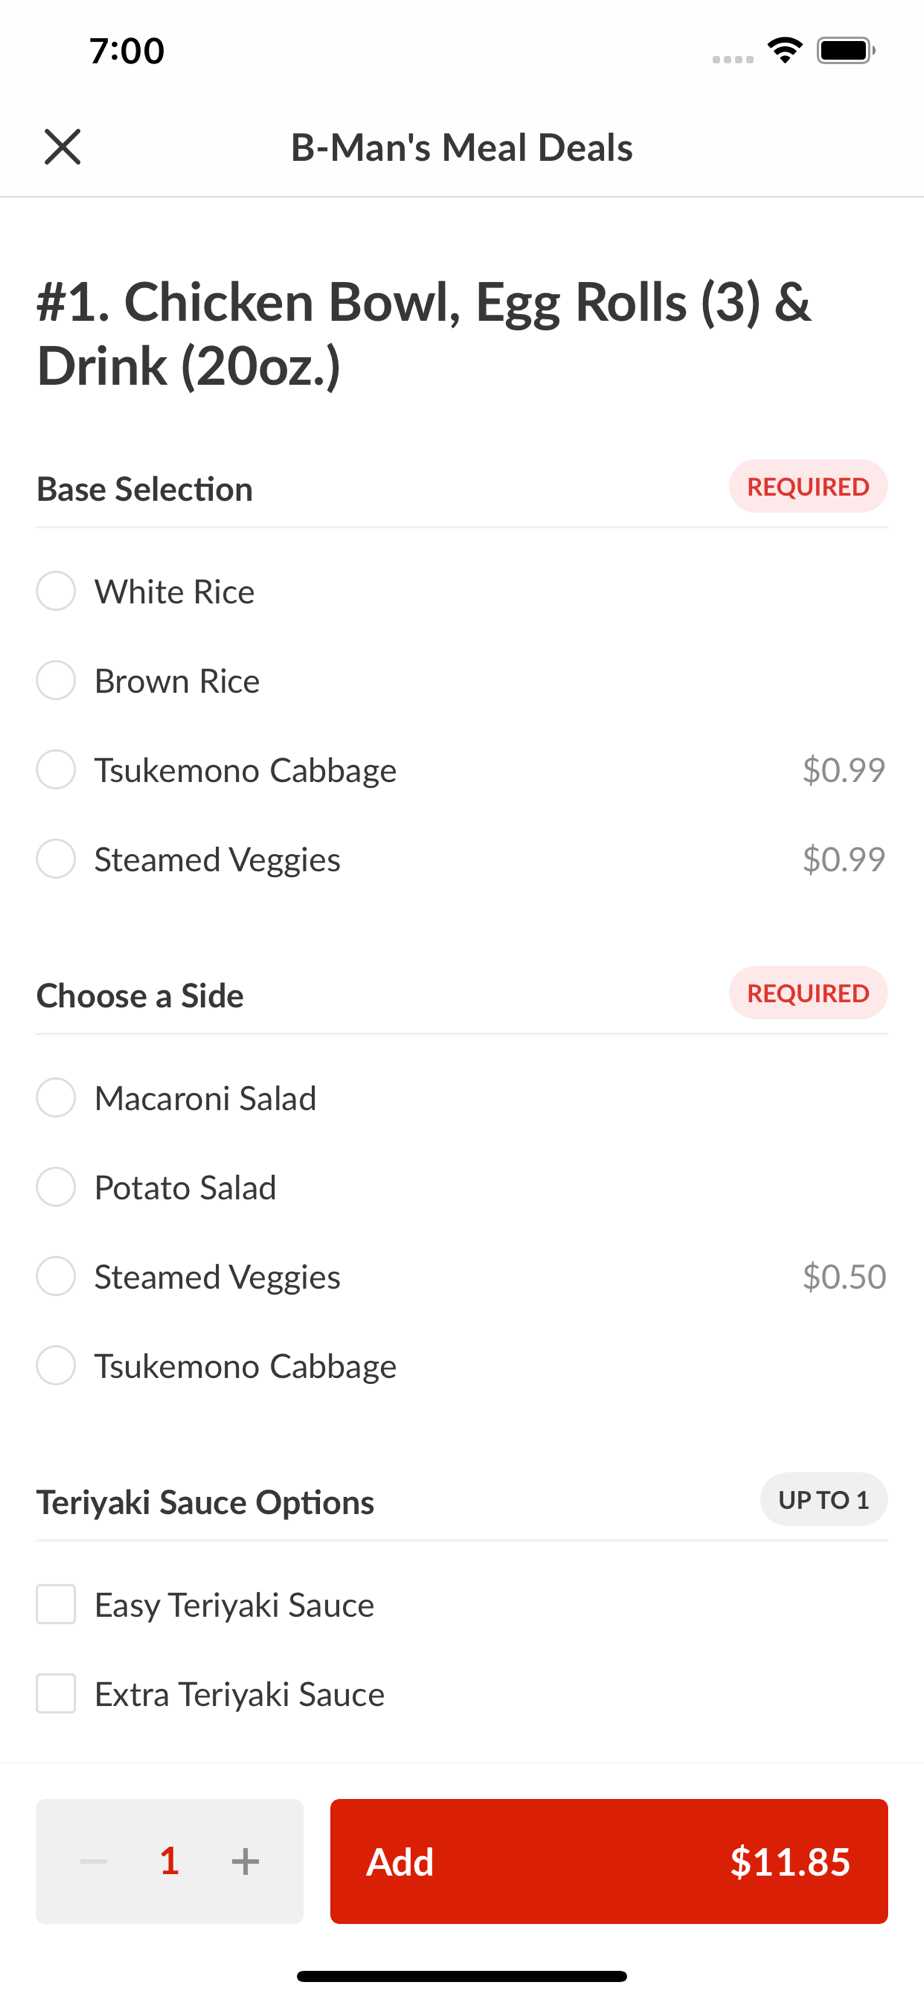924x2000 pixels.
Task: Choose Macaroni Salad as side
Action: 56,1097
